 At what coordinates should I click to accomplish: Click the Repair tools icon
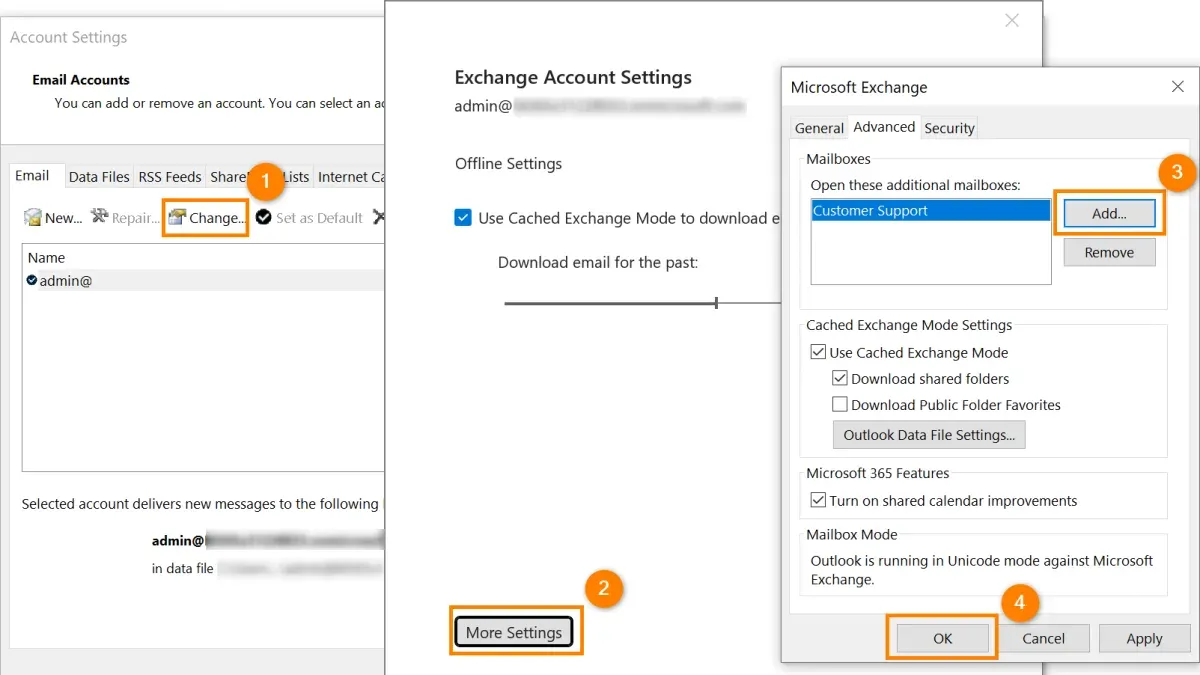(99, 216)
